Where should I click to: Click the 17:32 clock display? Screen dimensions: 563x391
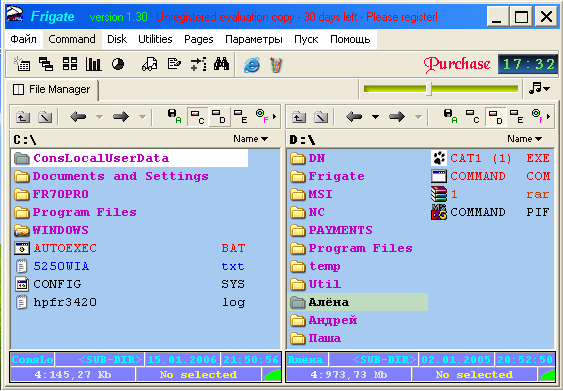point(529,65)
